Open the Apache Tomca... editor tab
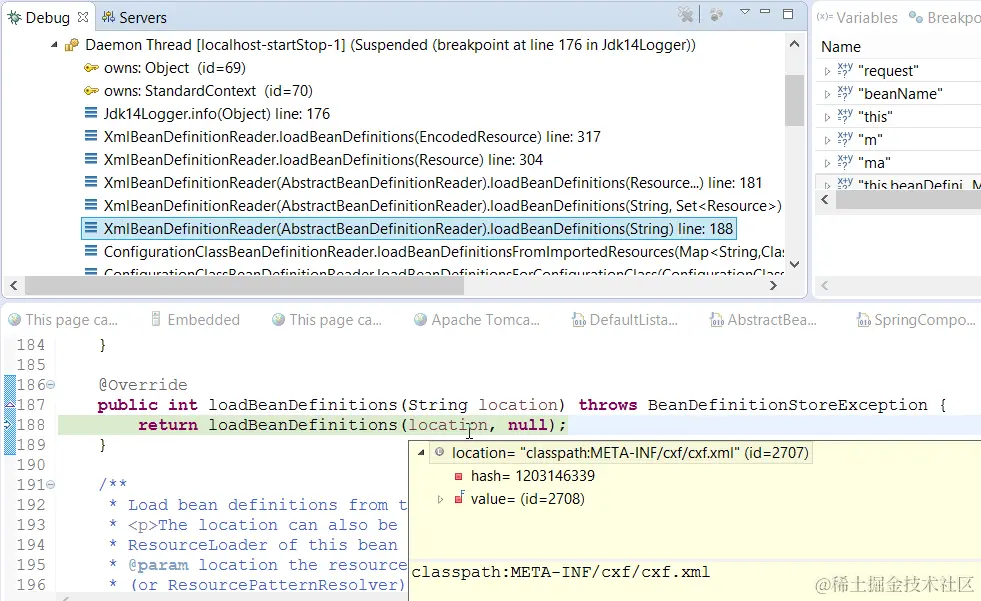Image resolution: width=981 pixels, height=601 pixels. coord(477,320)
